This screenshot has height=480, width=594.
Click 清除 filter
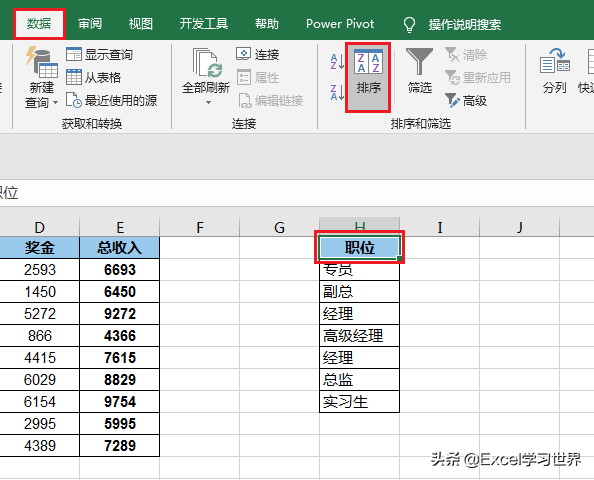[466, 55]
